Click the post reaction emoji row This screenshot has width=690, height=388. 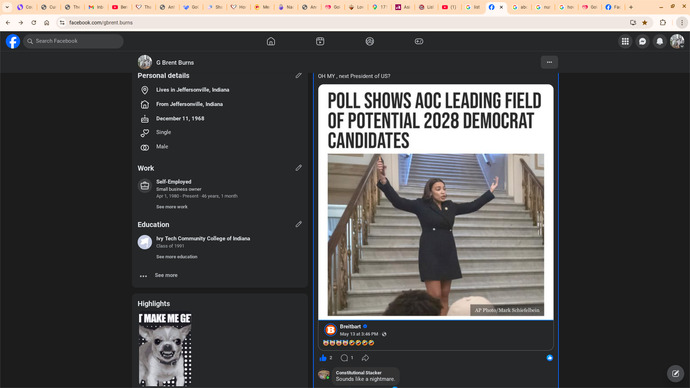pyautogui.click(x=349, y=343)
